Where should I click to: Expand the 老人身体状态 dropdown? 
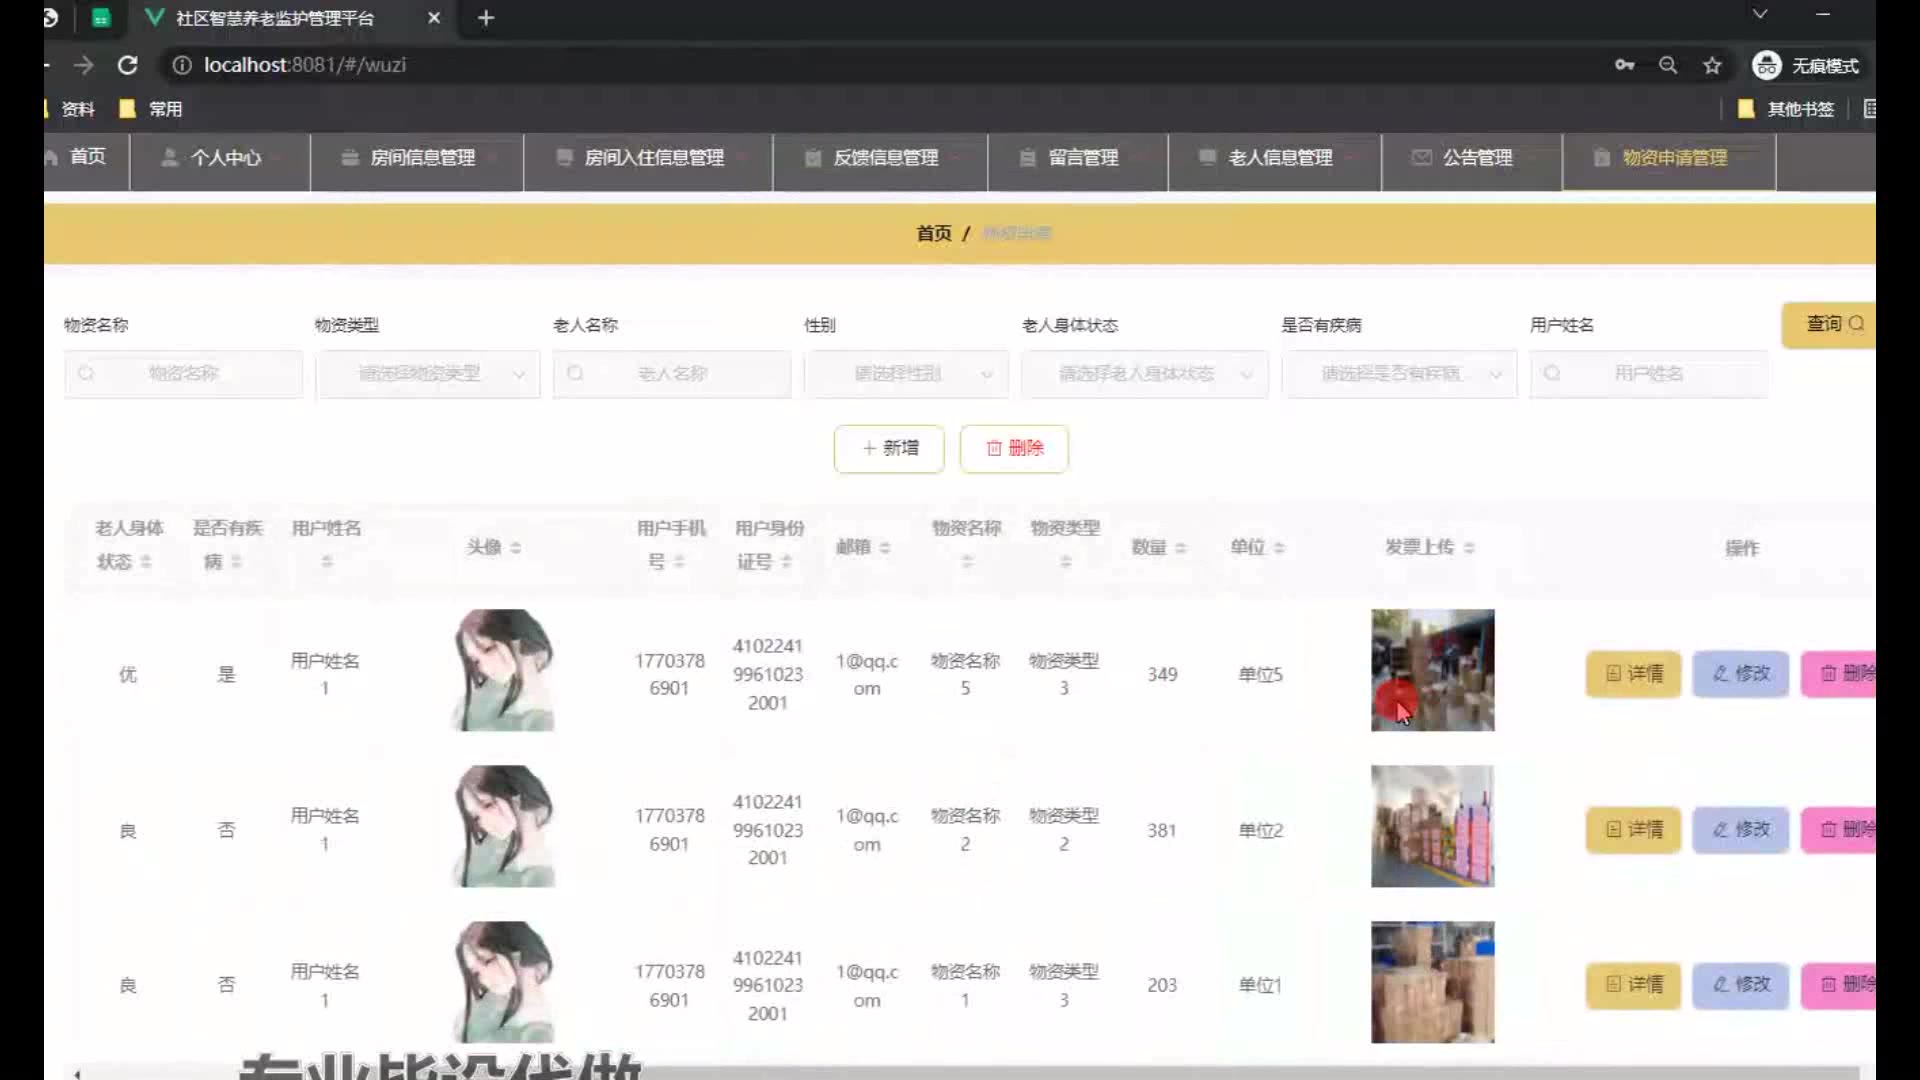point(1144,374)
